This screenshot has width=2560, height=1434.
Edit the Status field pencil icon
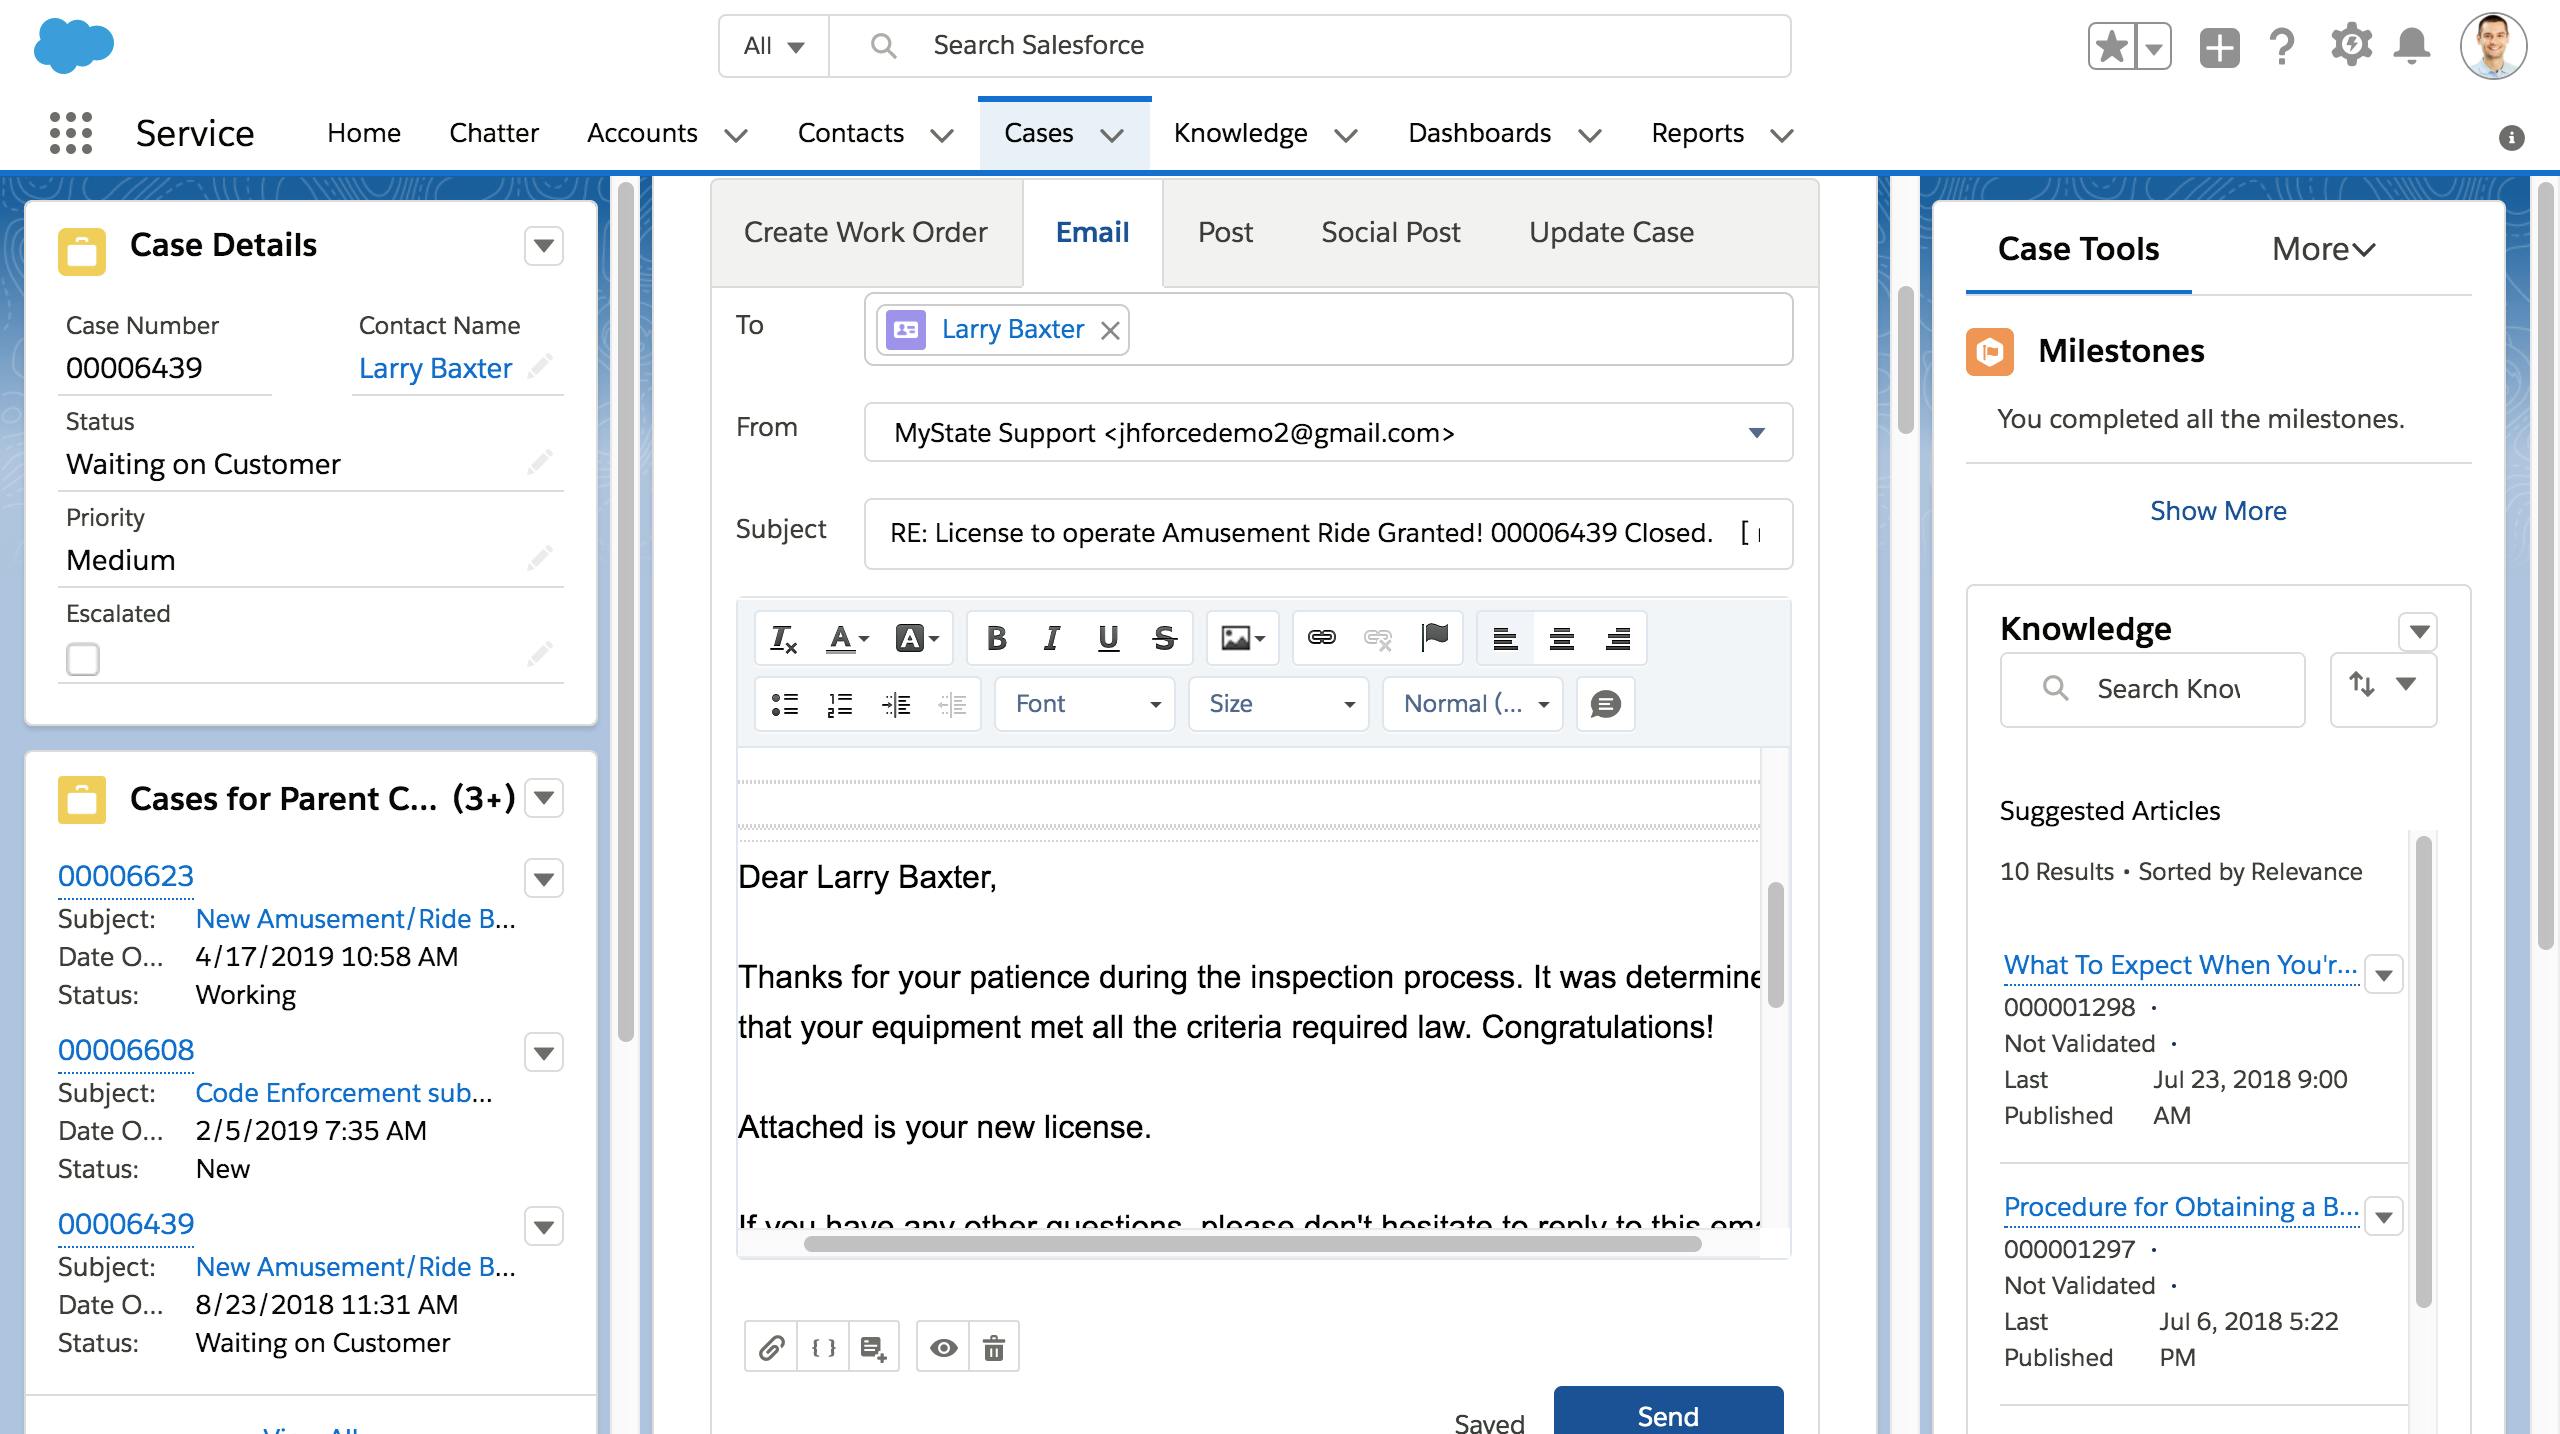pos(540,462)
